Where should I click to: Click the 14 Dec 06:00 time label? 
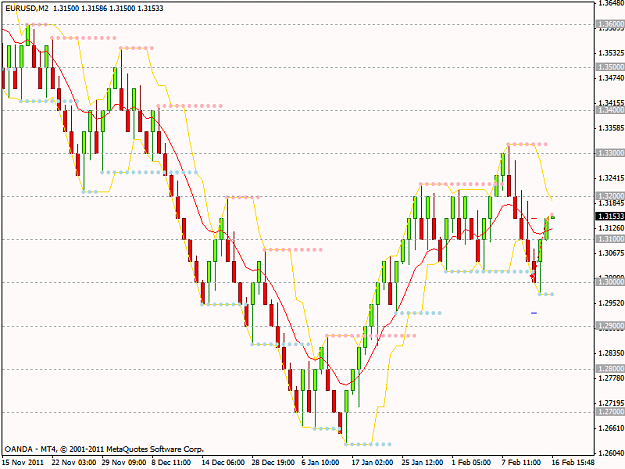(223, 463)
